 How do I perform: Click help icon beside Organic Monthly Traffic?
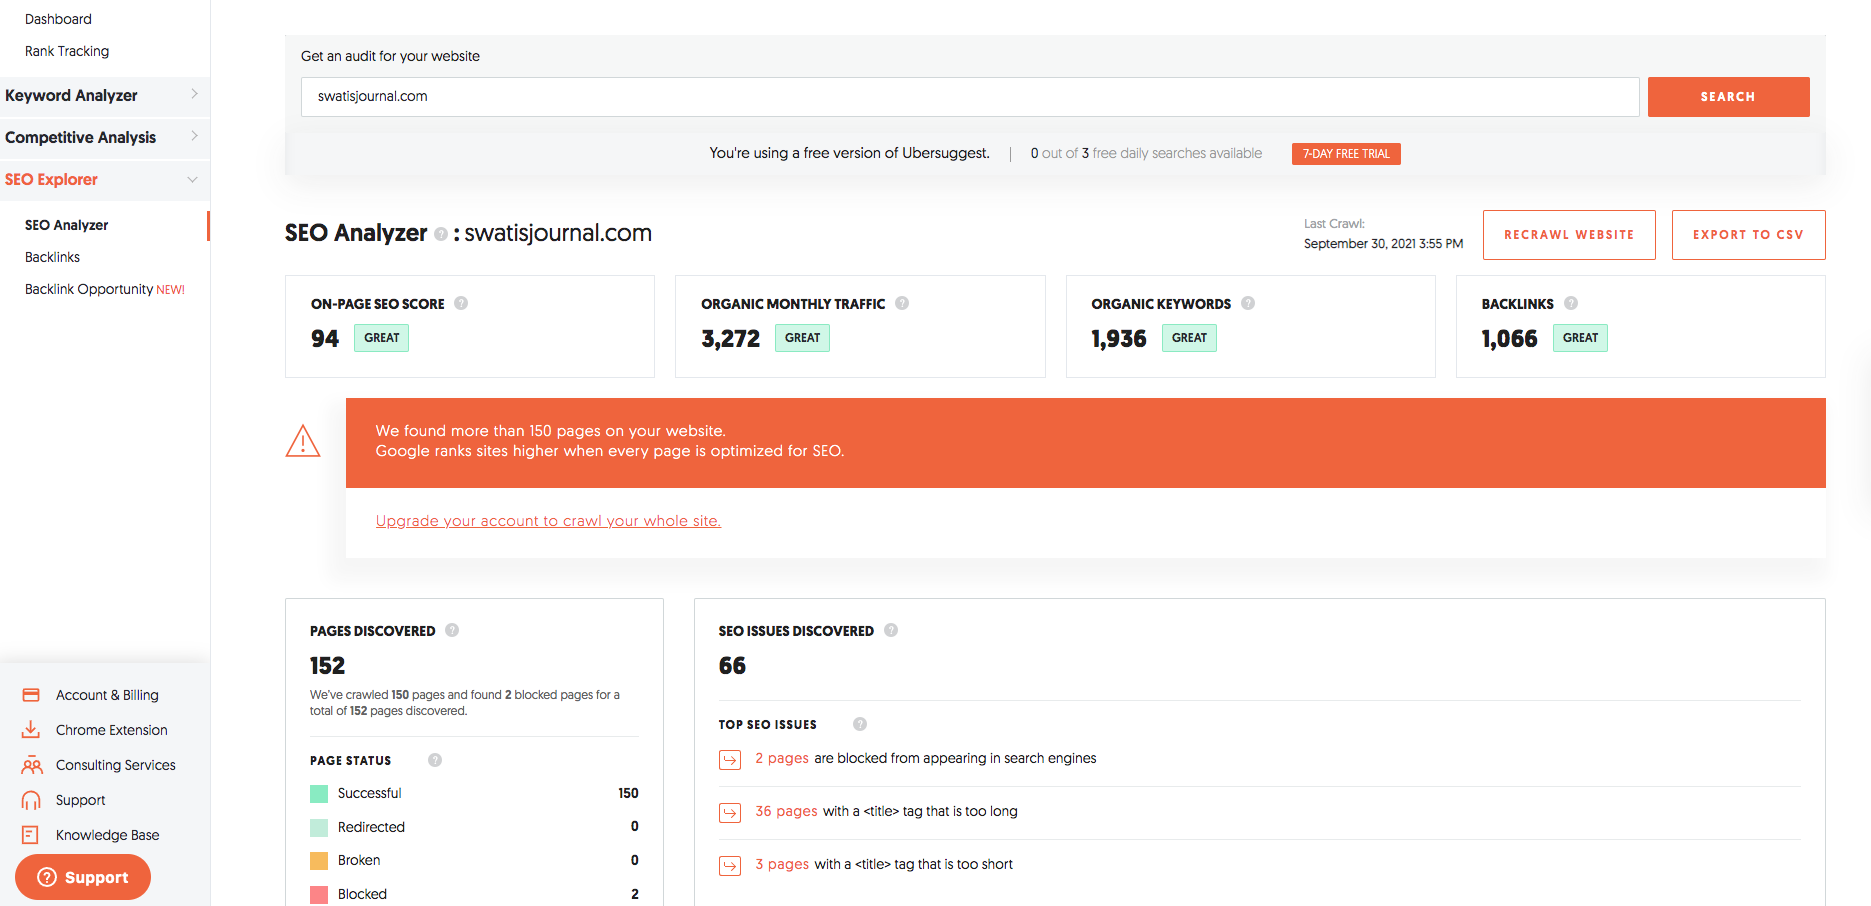(x=902, y=303)
